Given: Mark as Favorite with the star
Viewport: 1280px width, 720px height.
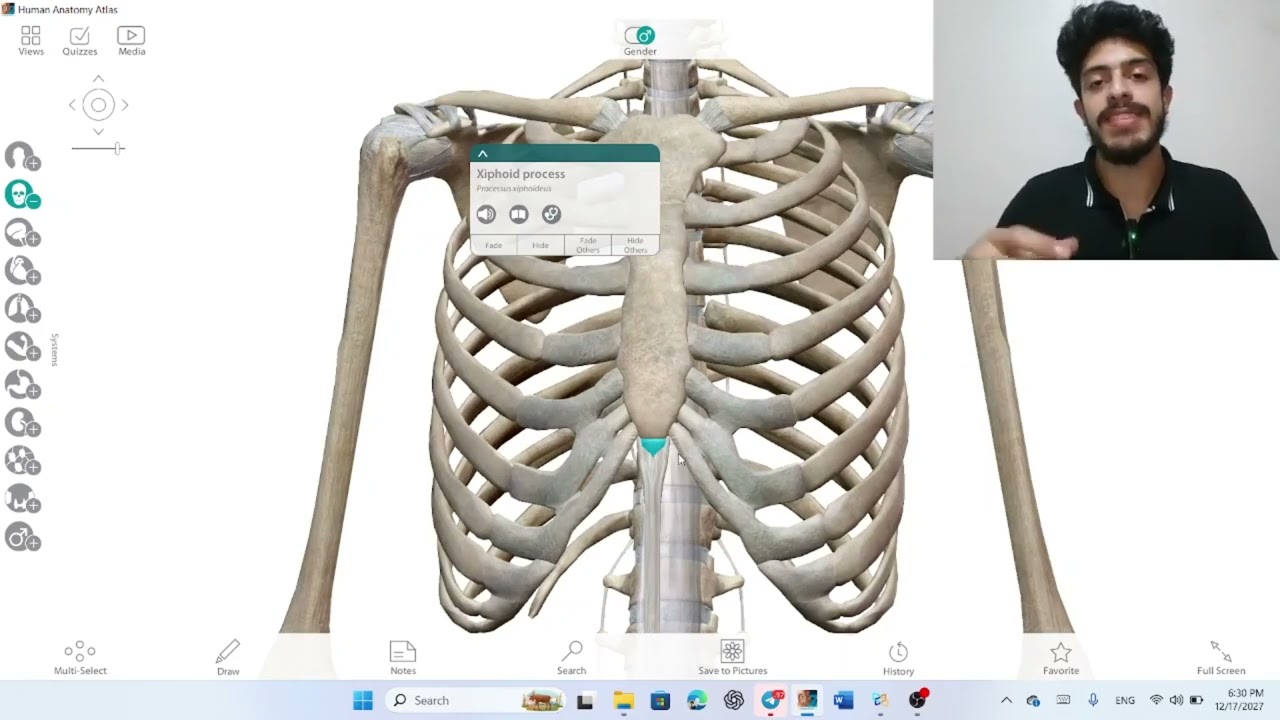Looking at the screenshot, I should [x=1061, y=658].
